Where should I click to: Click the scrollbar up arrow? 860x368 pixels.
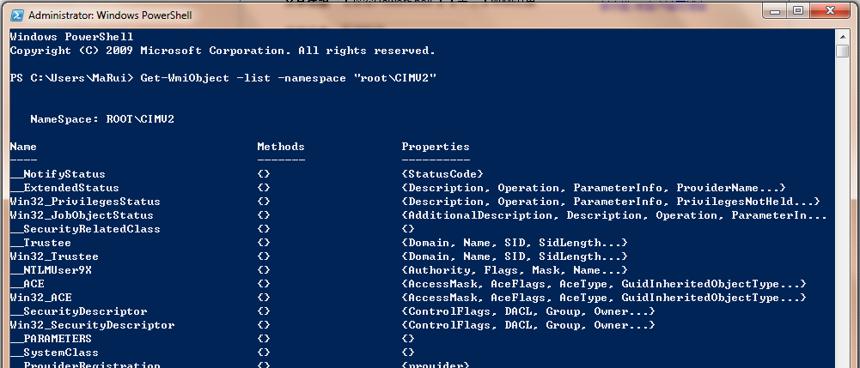click(x=842, y=36)
